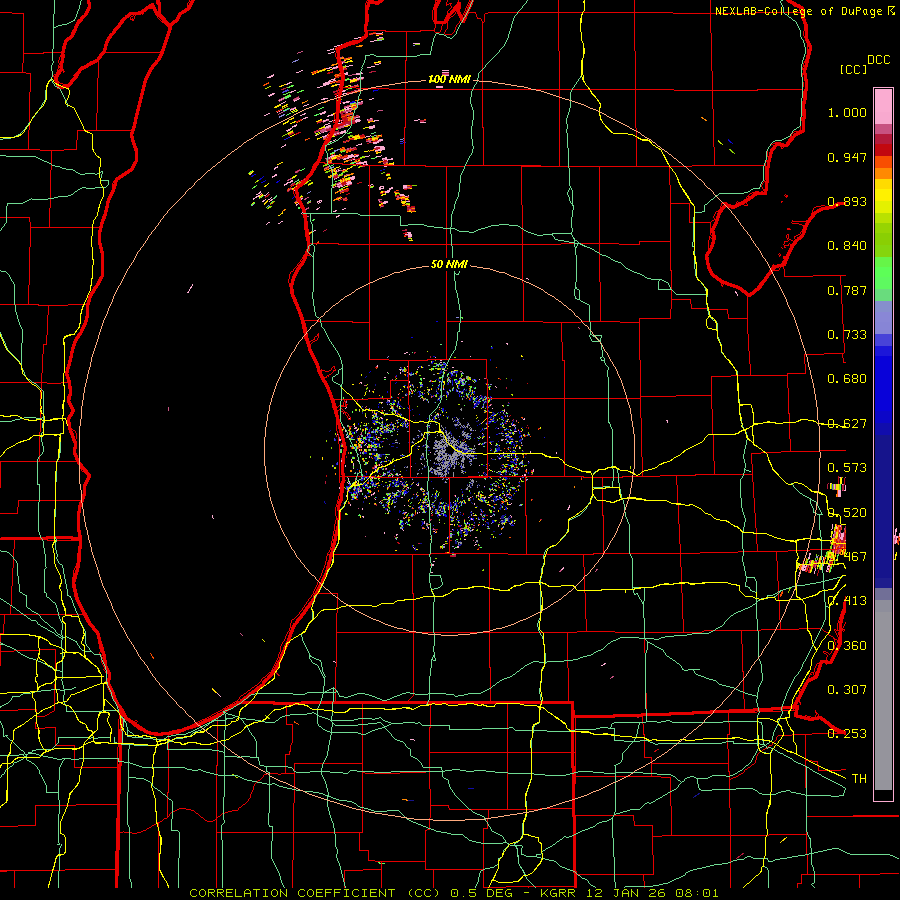The width and height of the screenshot is (900, 900).
Task: Click the 0.947 scale value
Action: tap(847, 157)
